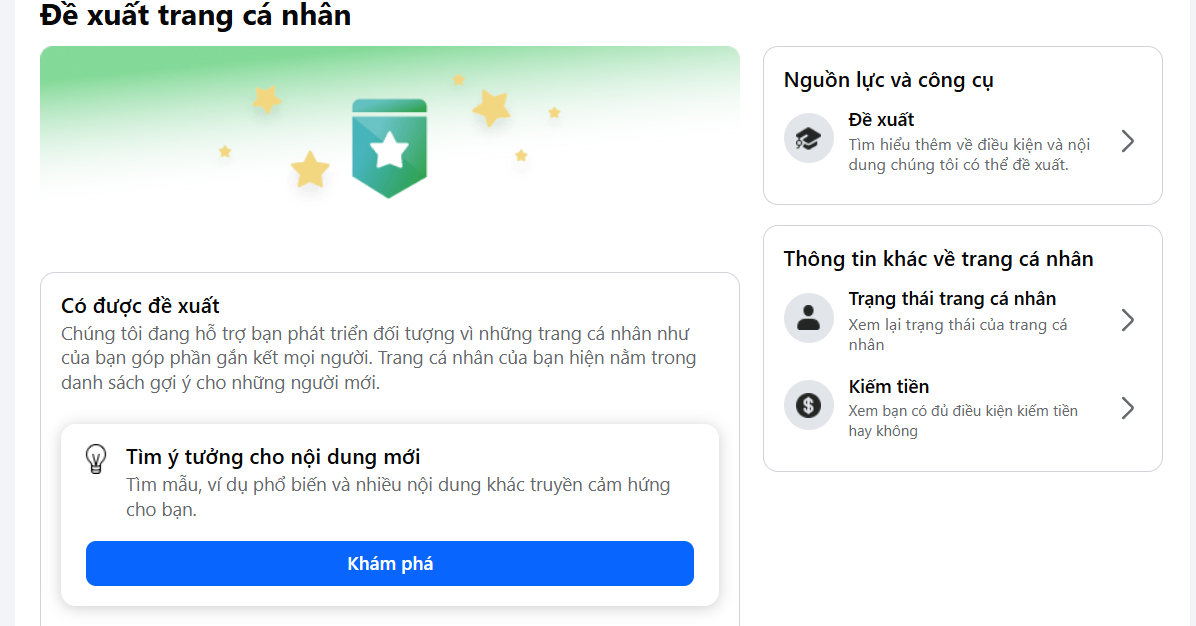Expand the Đề xuất row chevron arrow
The height and width of the screenshot is (626, 1196).
(x=1128, y=141)
